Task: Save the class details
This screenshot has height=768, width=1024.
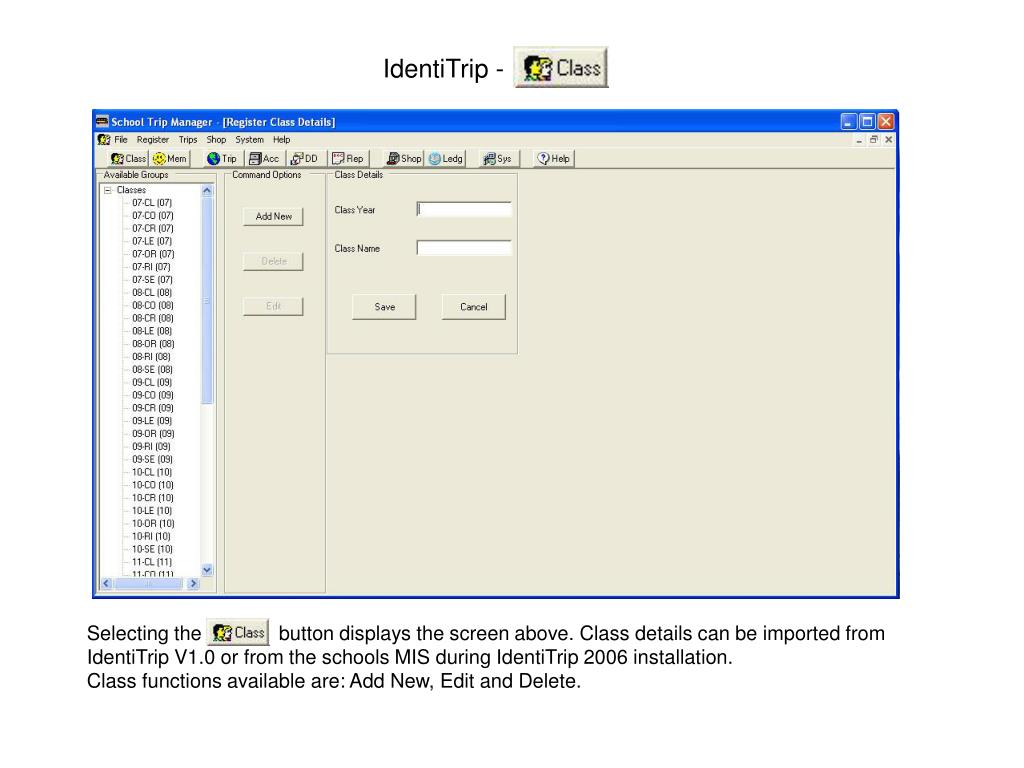Action: point(384,307)
